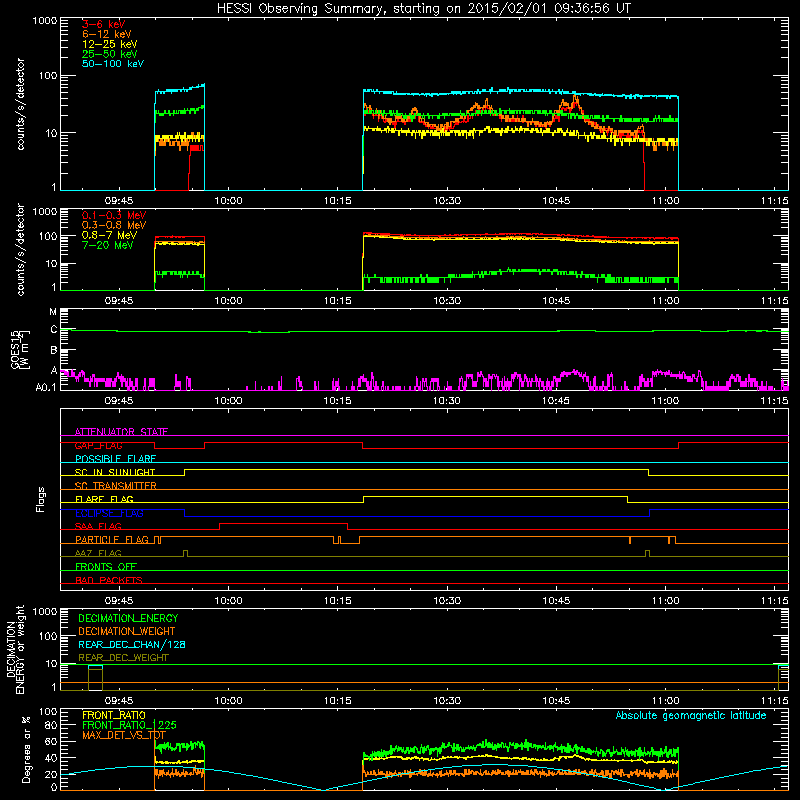
Task: Click the FRONT_RATIO_1225 legend label
Action: tap(129, 725)
